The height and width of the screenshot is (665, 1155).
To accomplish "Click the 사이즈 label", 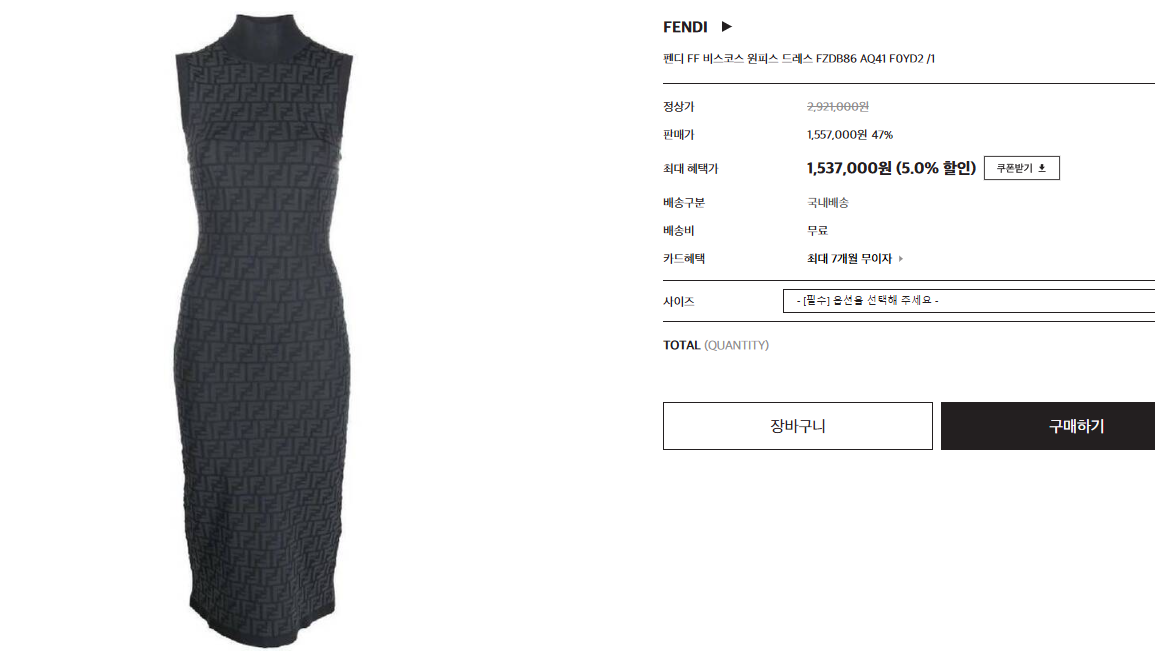I will [678, 301].
